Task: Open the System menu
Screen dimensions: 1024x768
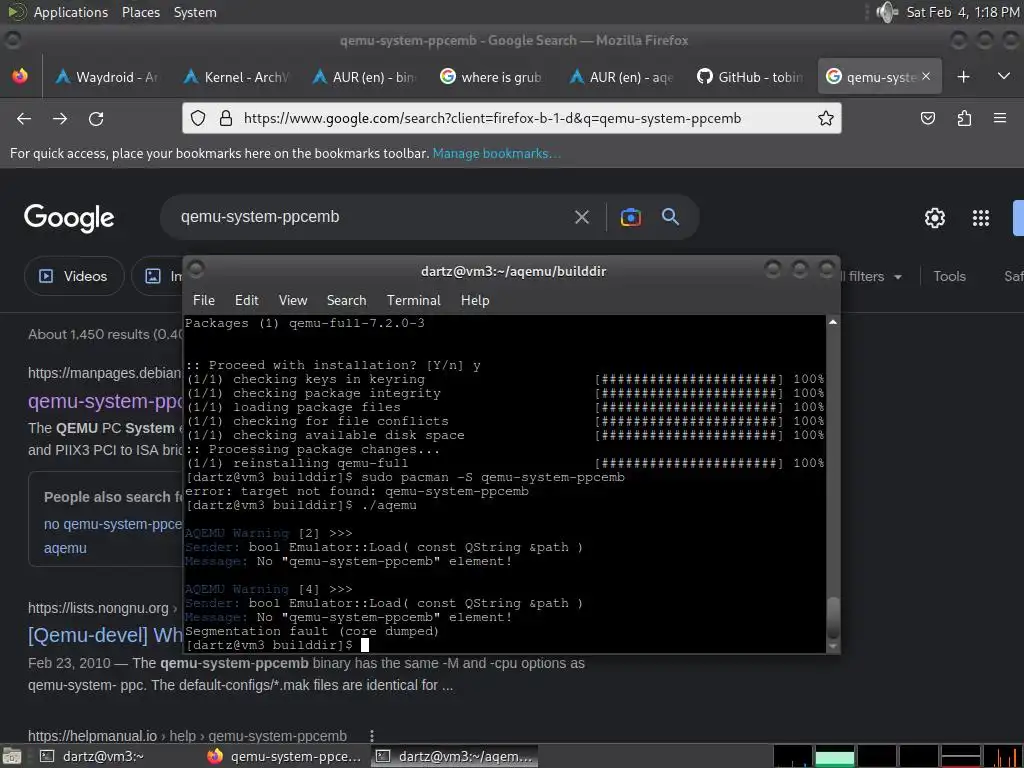Action: [x=195, y=12]
